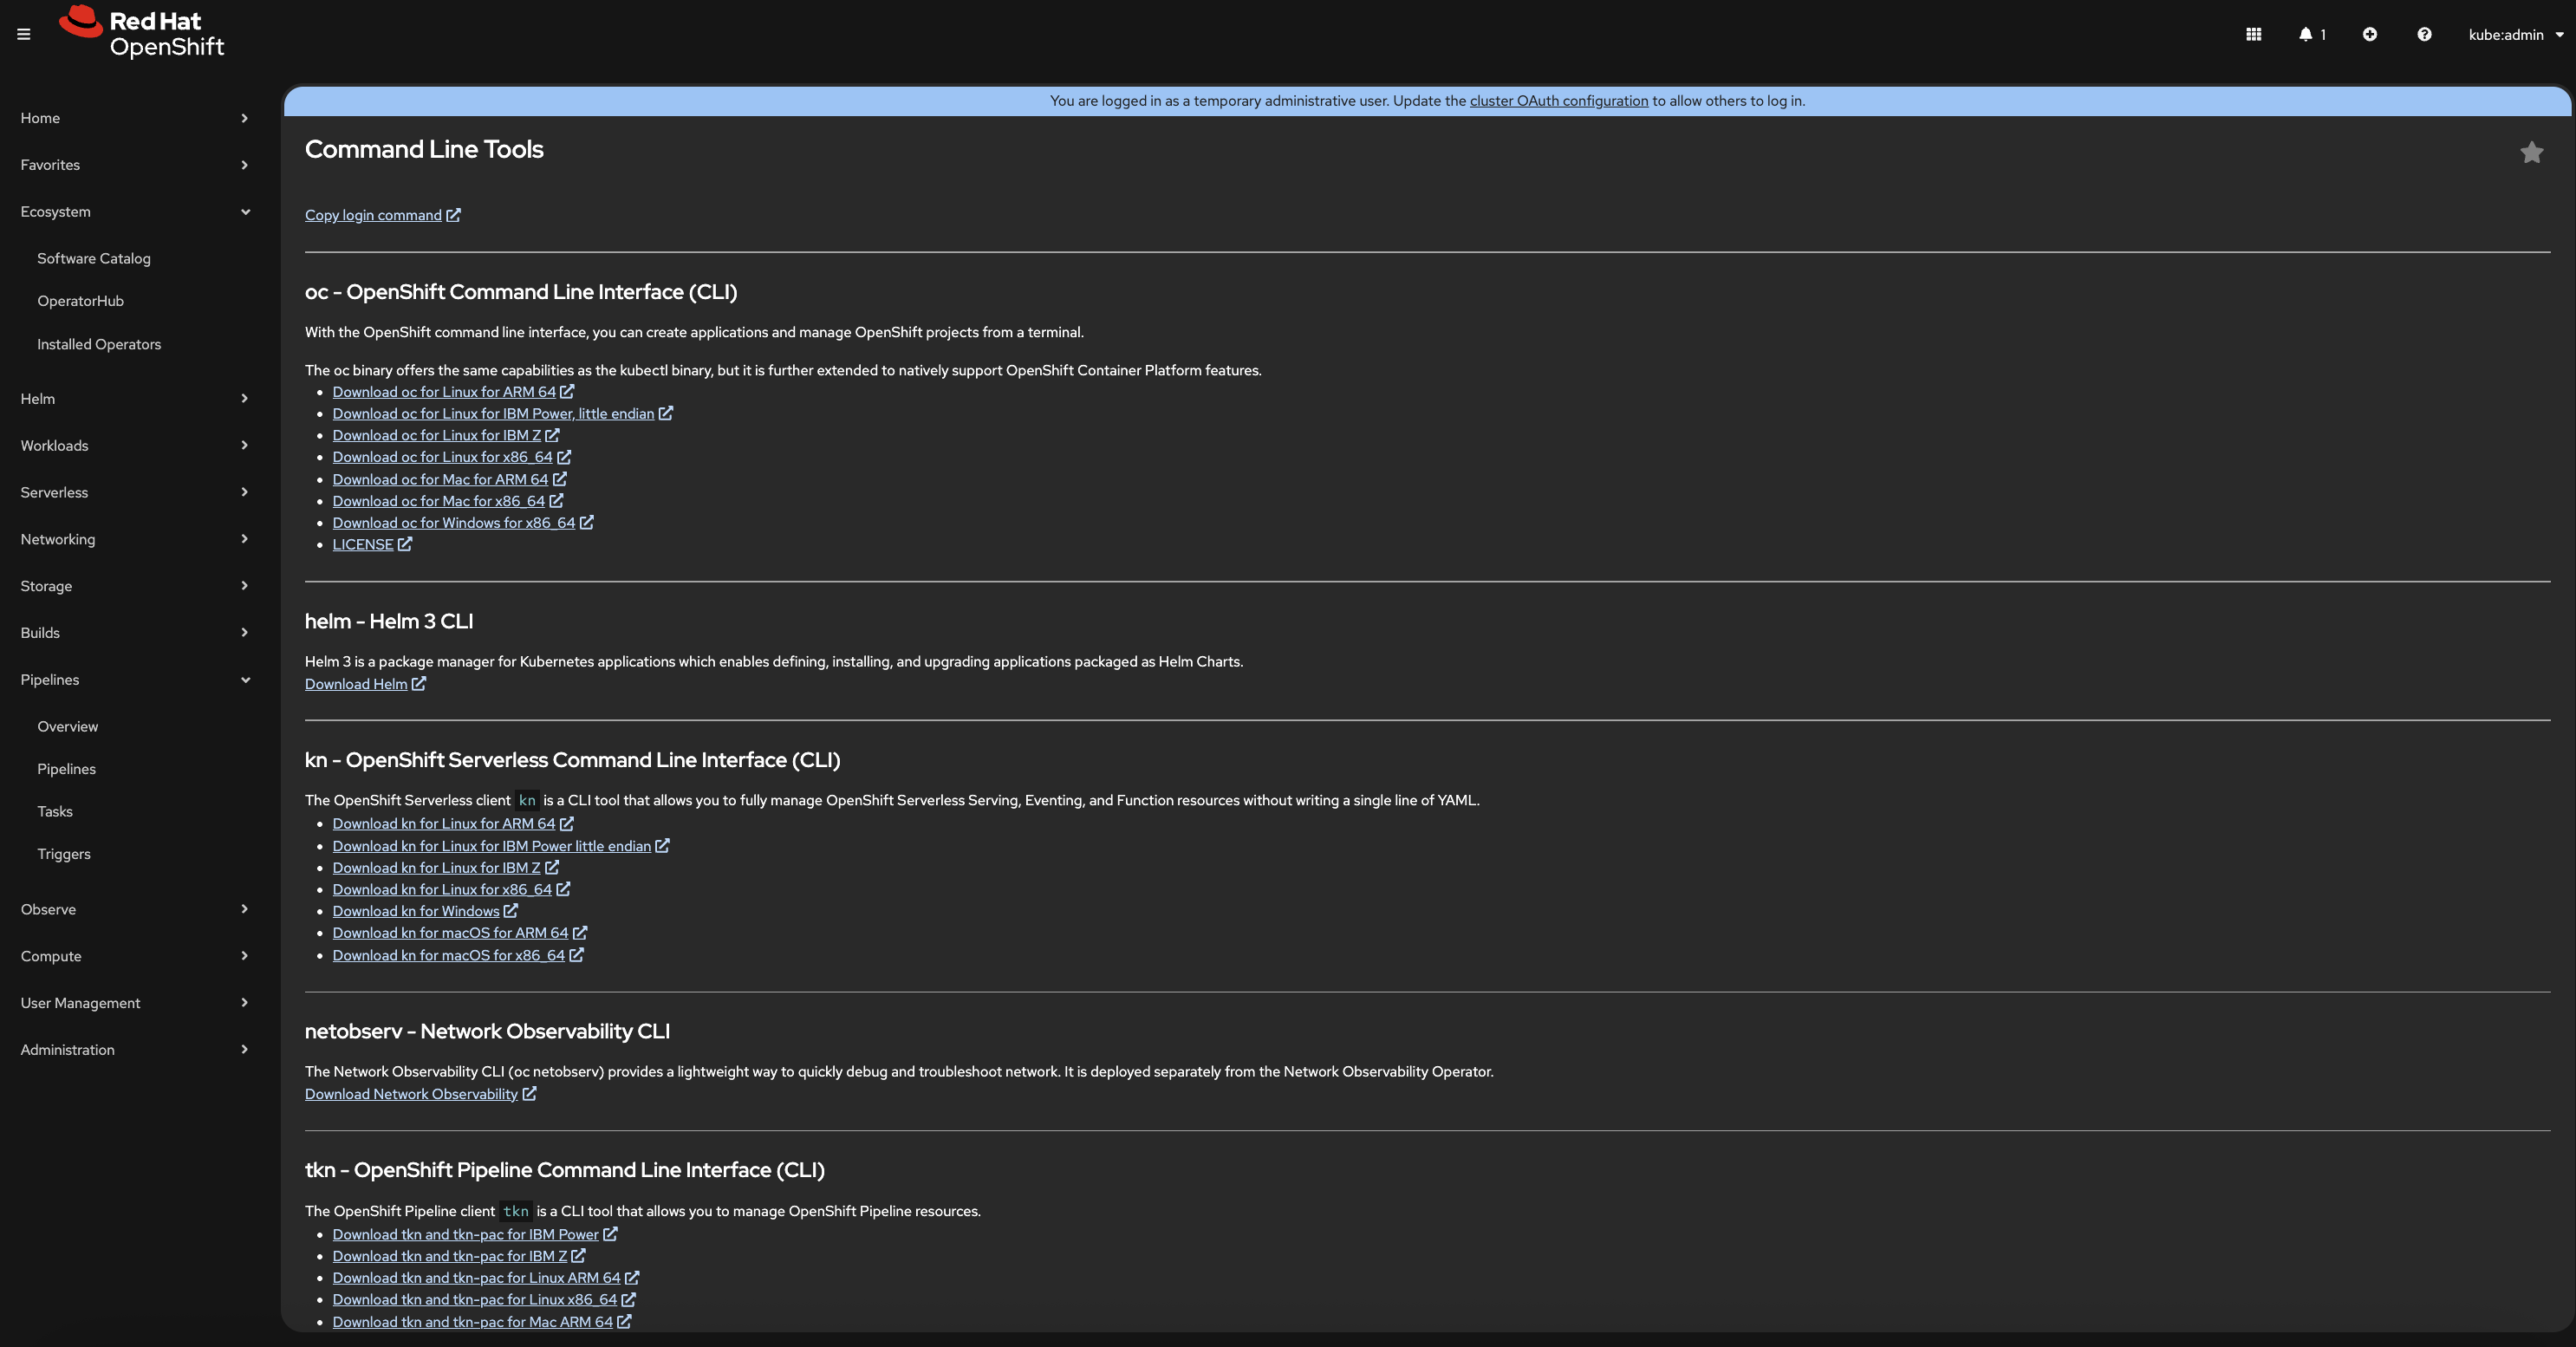This screenshot has height=1347, width=2576.
Task: Open OperatorHub in the sidebar
Action: (x=80, y=301)
